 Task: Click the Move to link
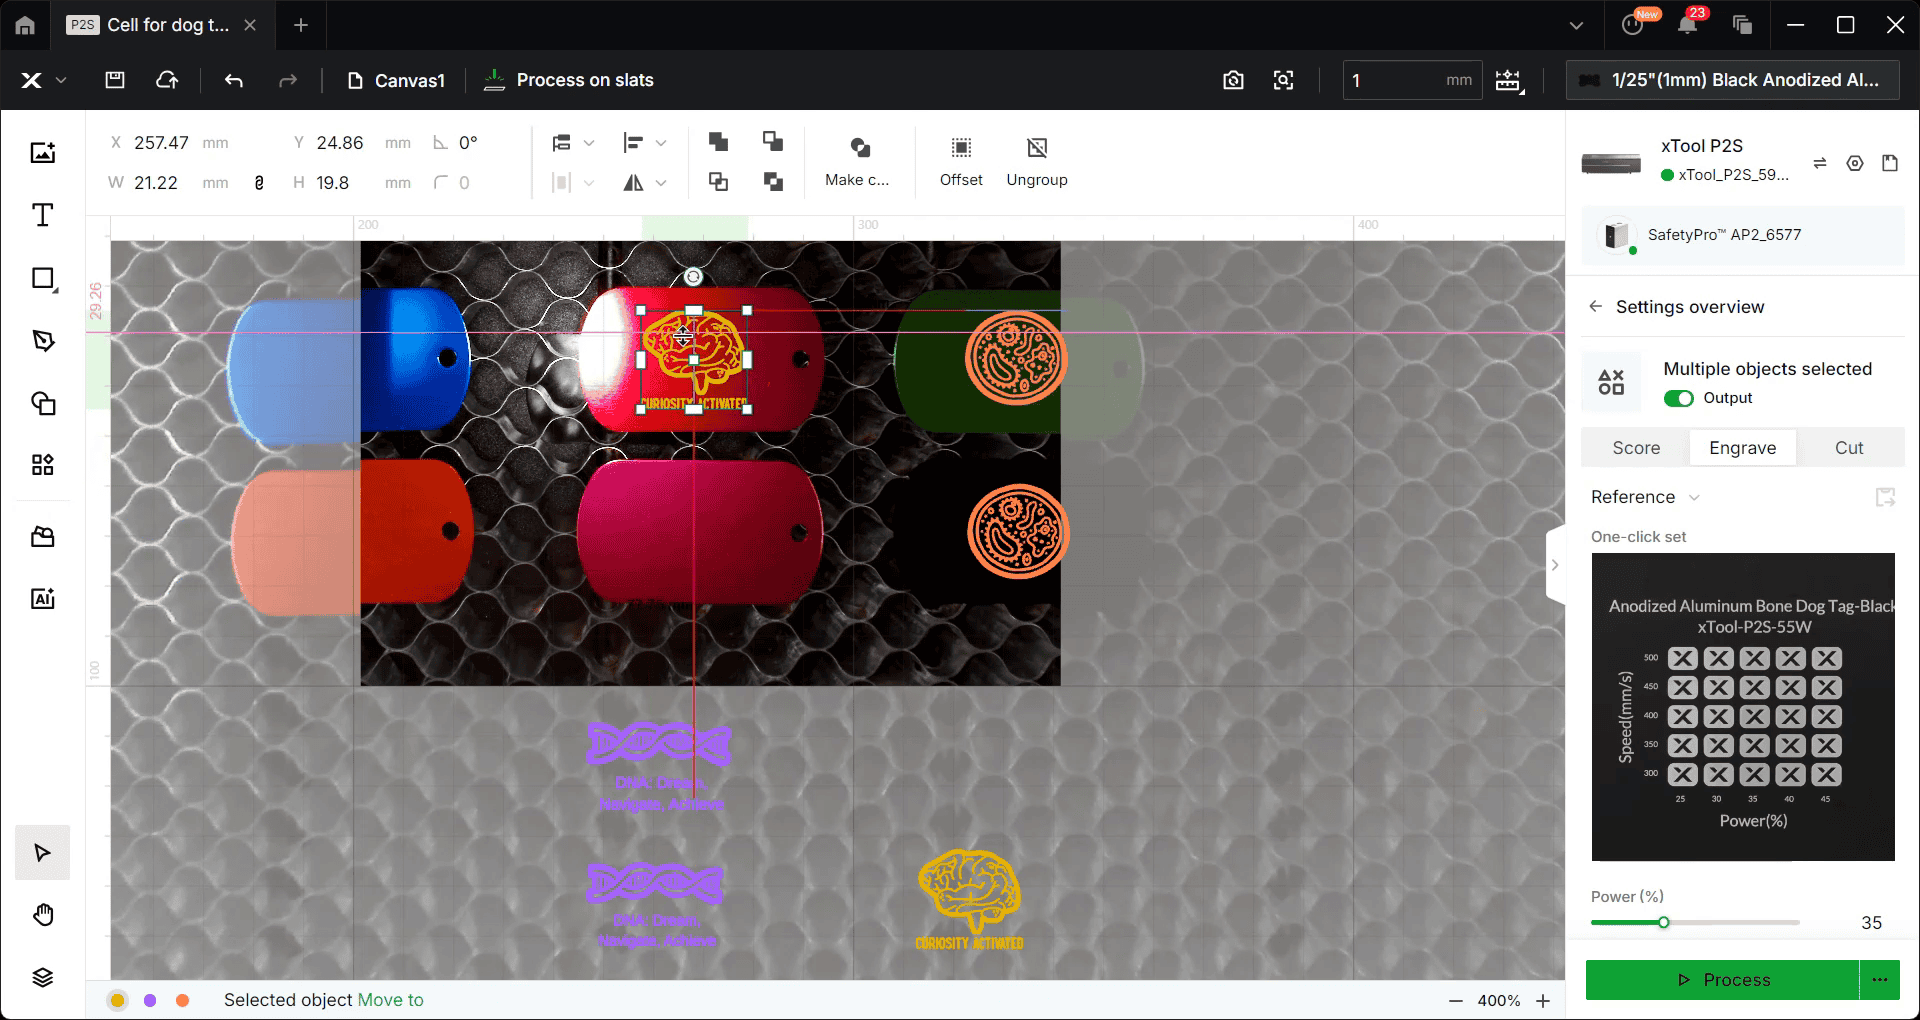click(390, 1000)
